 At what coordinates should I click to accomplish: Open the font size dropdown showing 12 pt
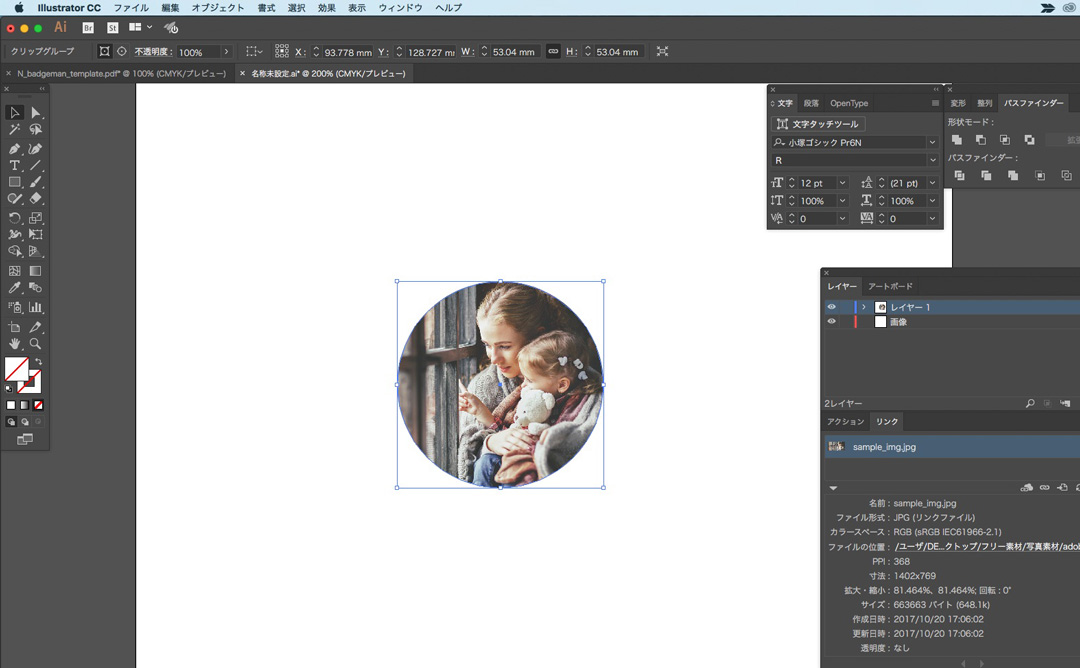pos(842,183)
